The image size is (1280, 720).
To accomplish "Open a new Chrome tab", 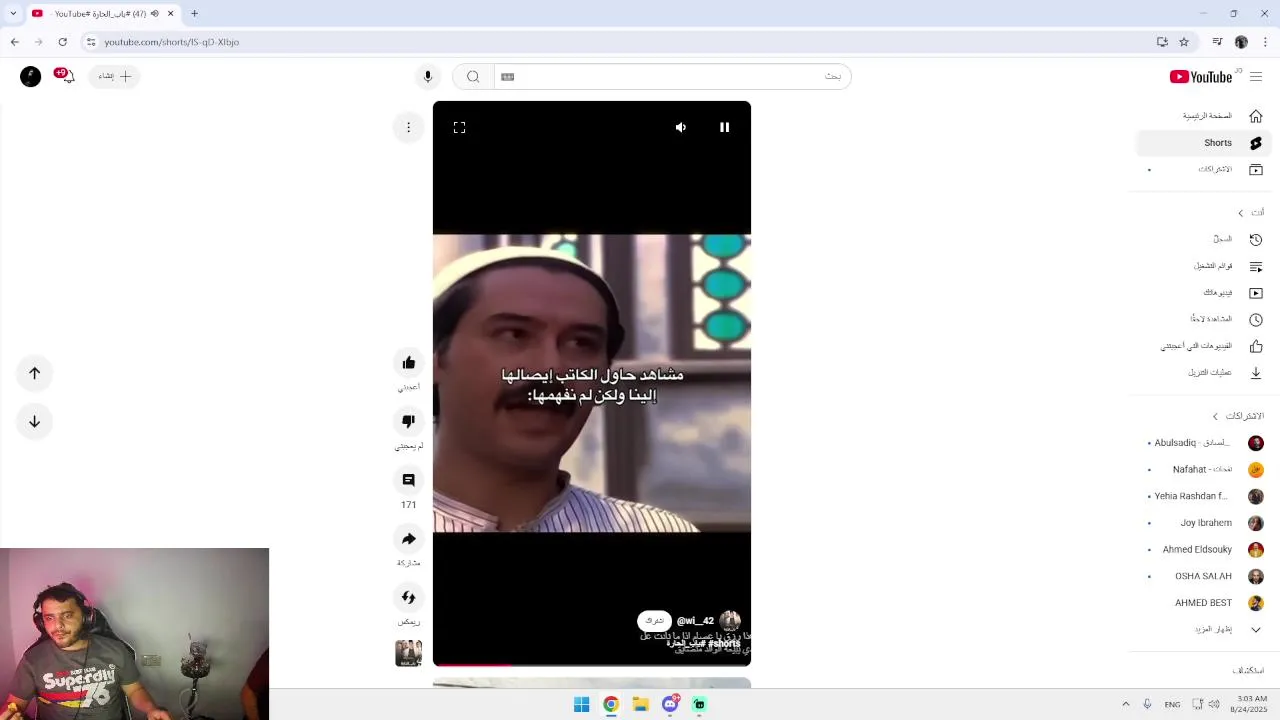I will [x=194, y=14].
